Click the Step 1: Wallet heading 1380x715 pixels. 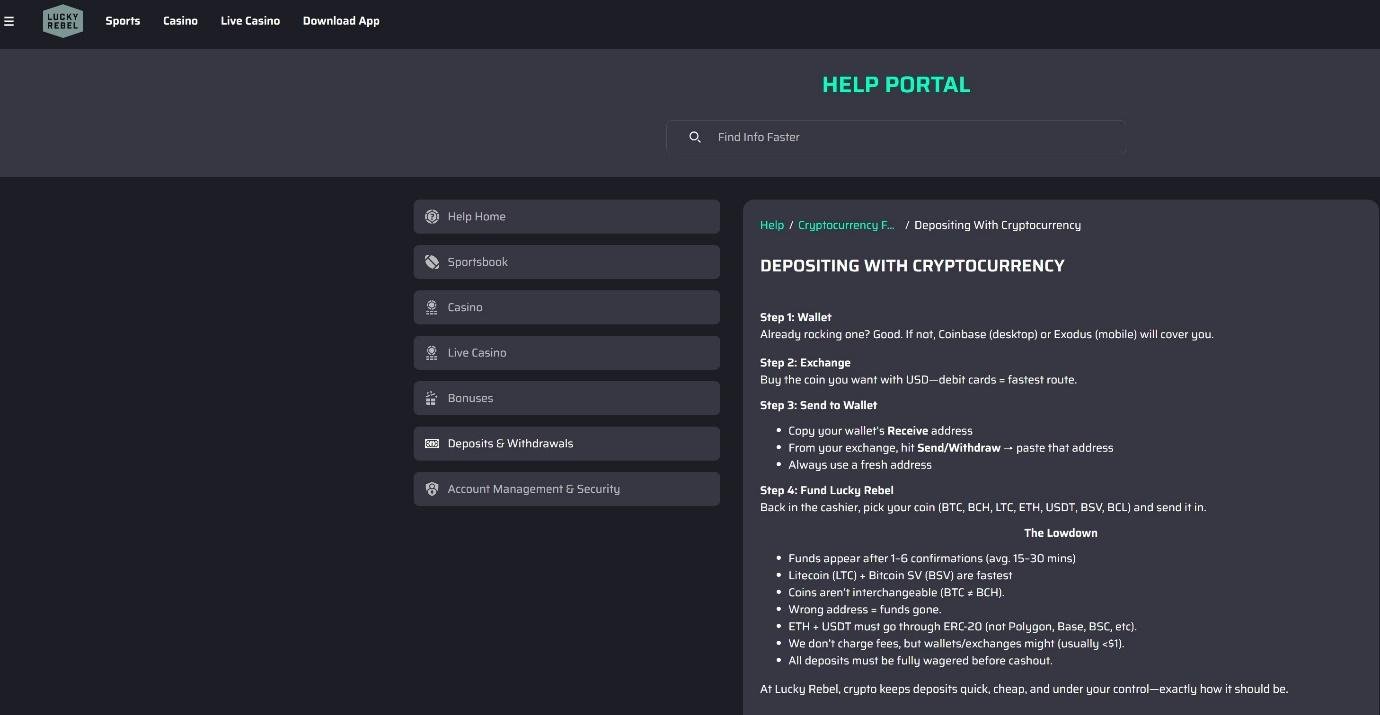pos(796,317)
